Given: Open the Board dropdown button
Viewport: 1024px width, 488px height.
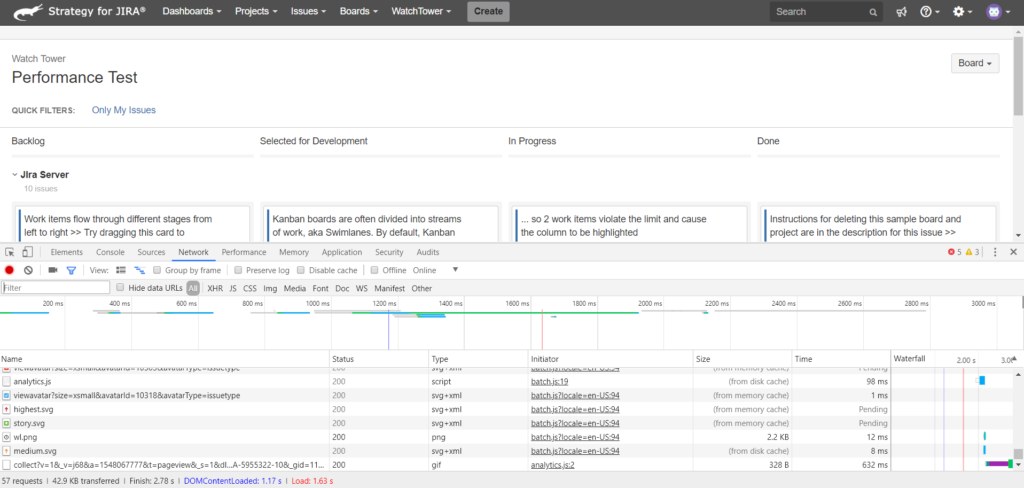Looking at the screenshot, I should (975, 63).
